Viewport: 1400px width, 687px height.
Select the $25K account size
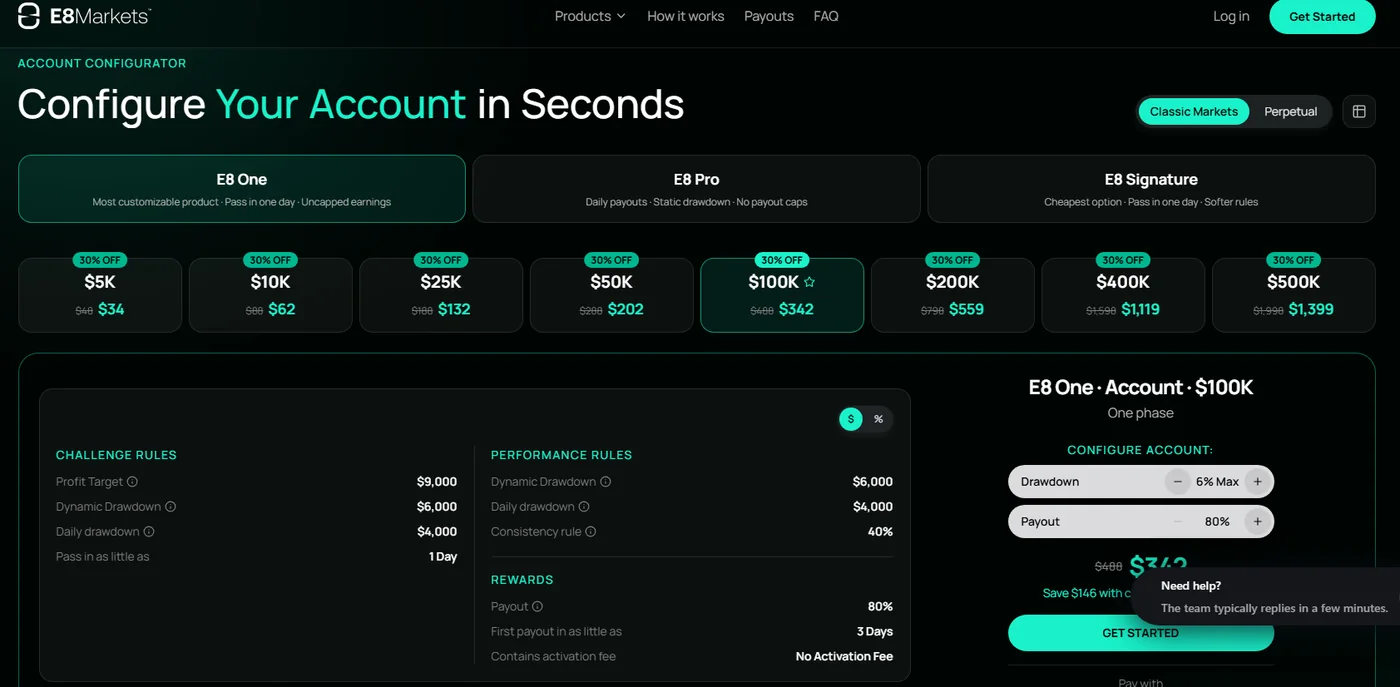coord(441,295)
